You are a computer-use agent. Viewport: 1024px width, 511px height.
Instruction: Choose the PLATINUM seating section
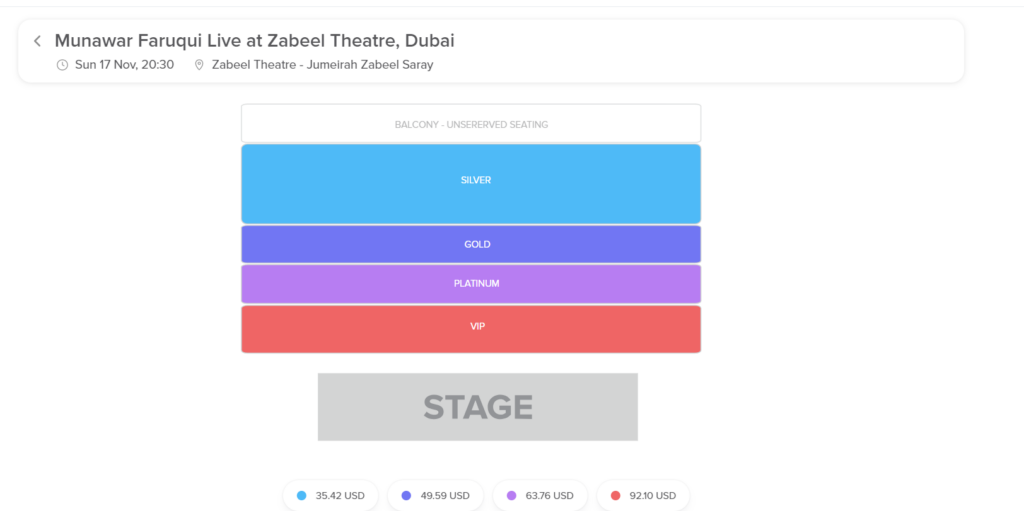pyautogui.click(x=471, y=284)
